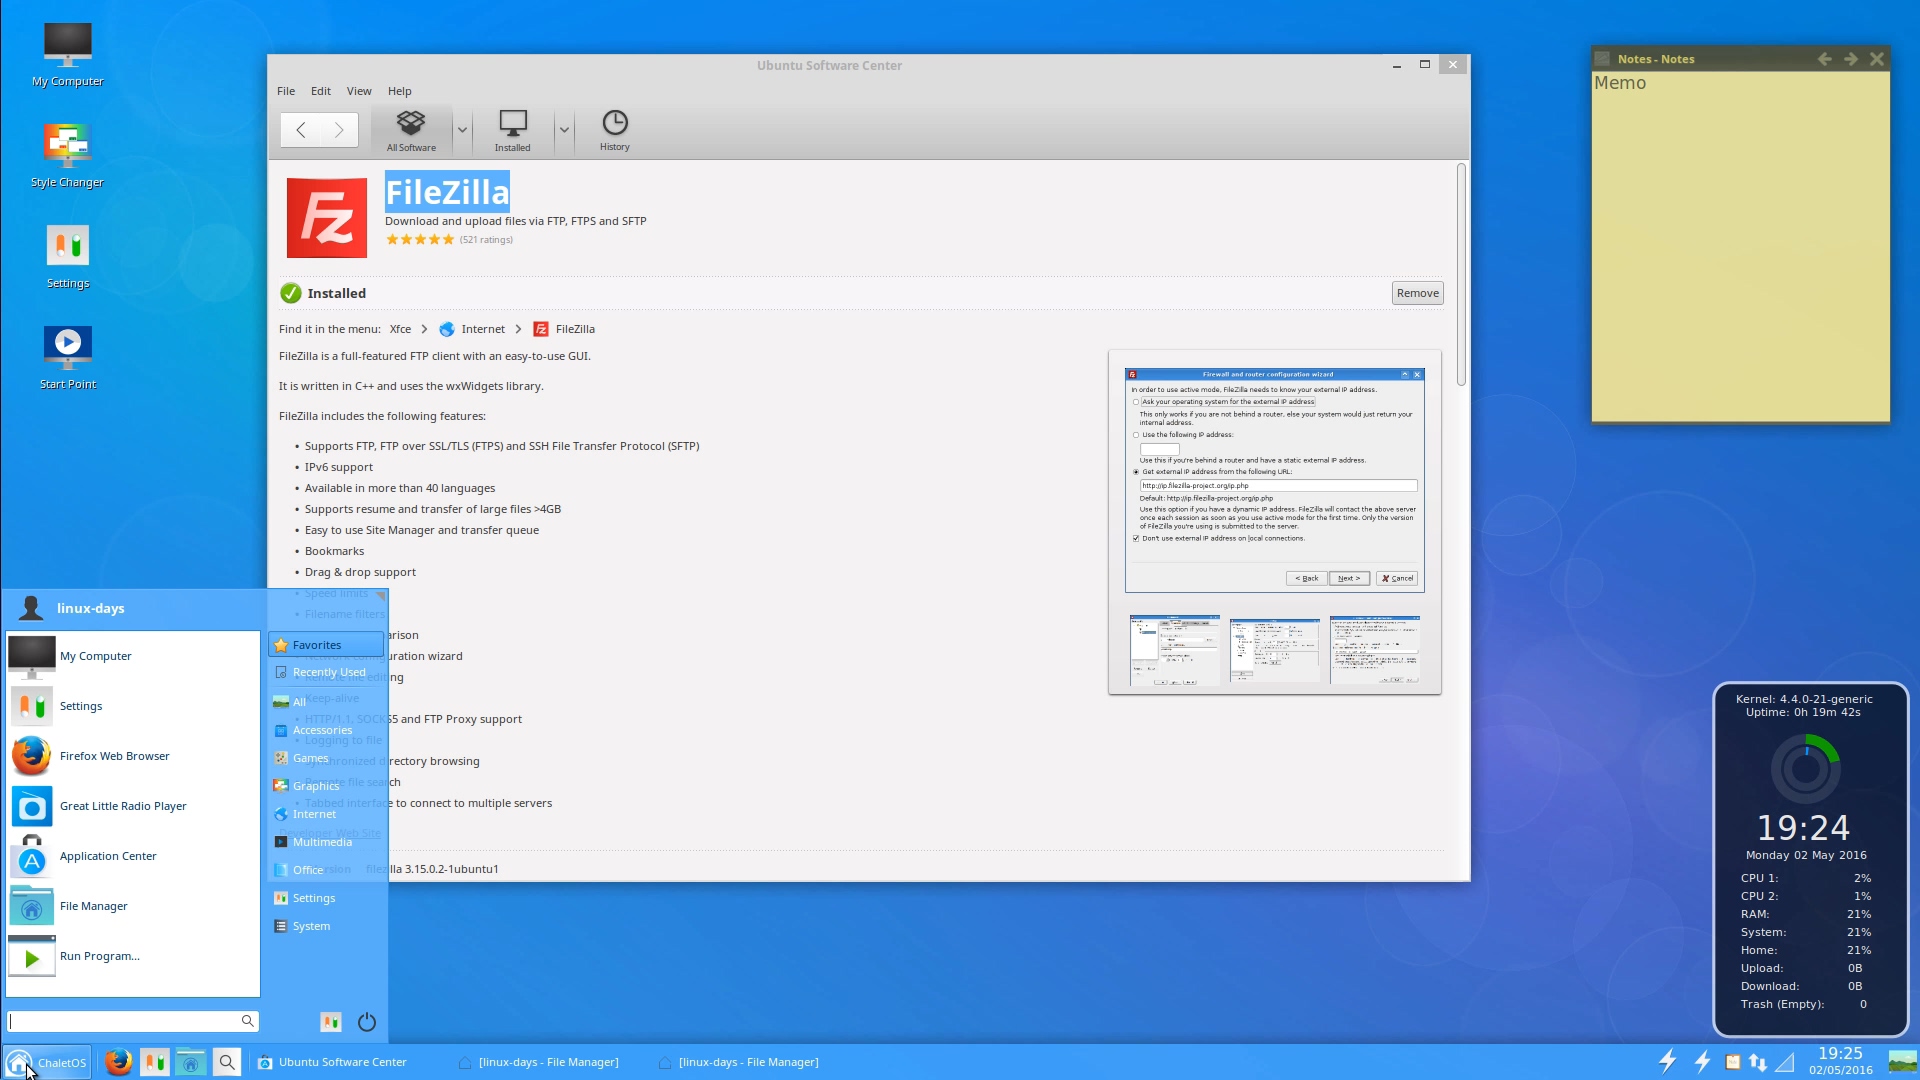Expand the All Software dropdown arrow
The image size is (1920, 1080).
[x=462, y=130]
